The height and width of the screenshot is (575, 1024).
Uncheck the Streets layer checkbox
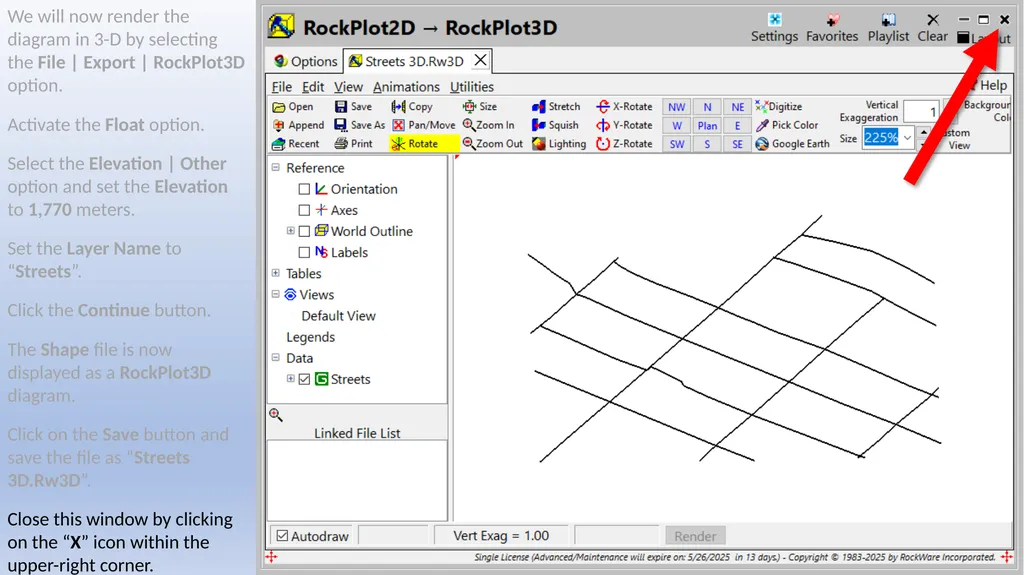304,379
